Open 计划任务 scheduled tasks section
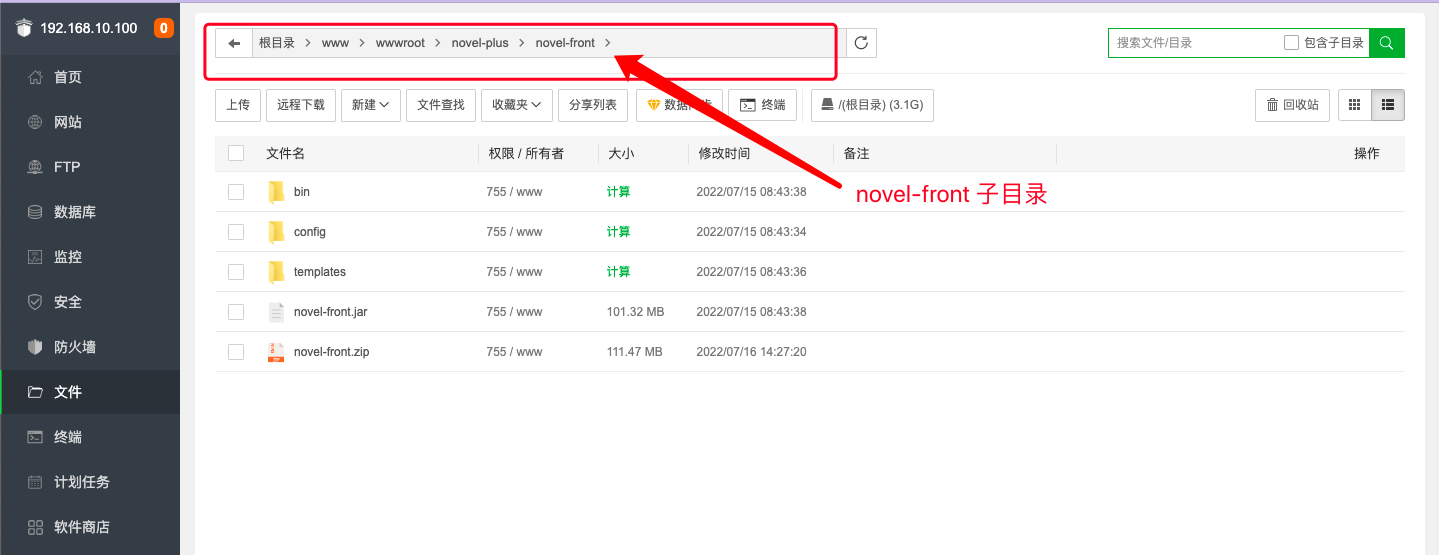 [x=90, y=482]
